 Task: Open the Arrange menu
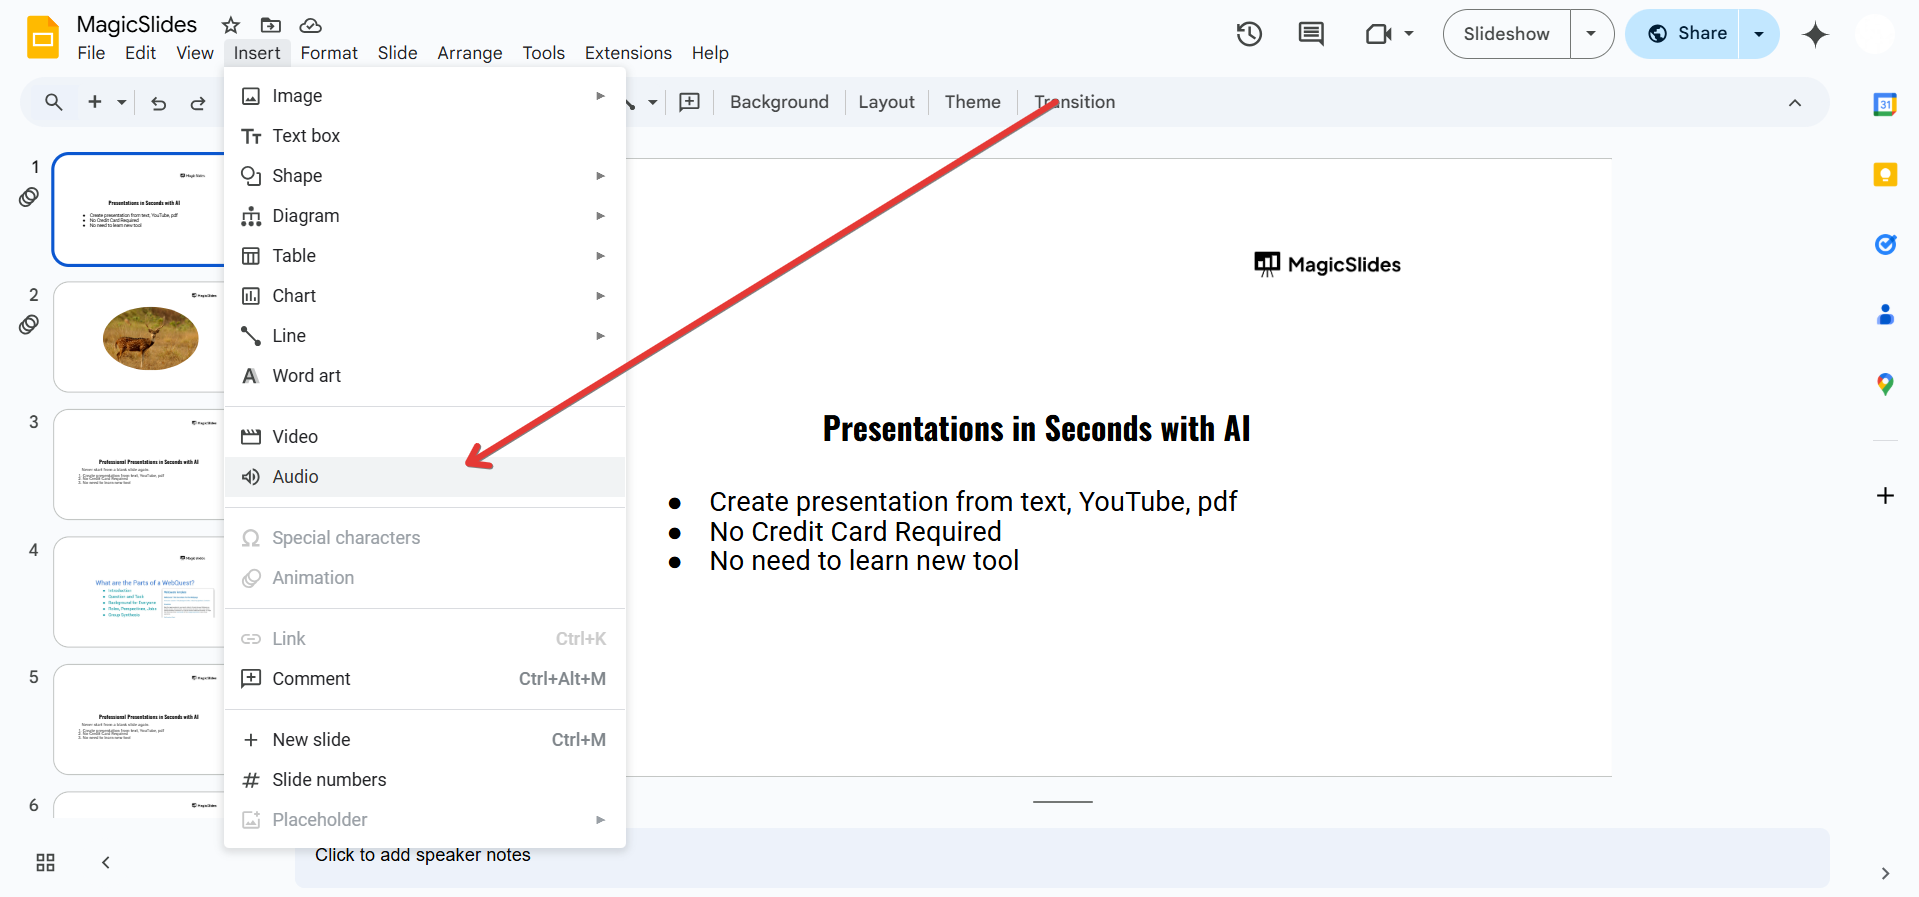pyautogui.click(x=470, y=53)
